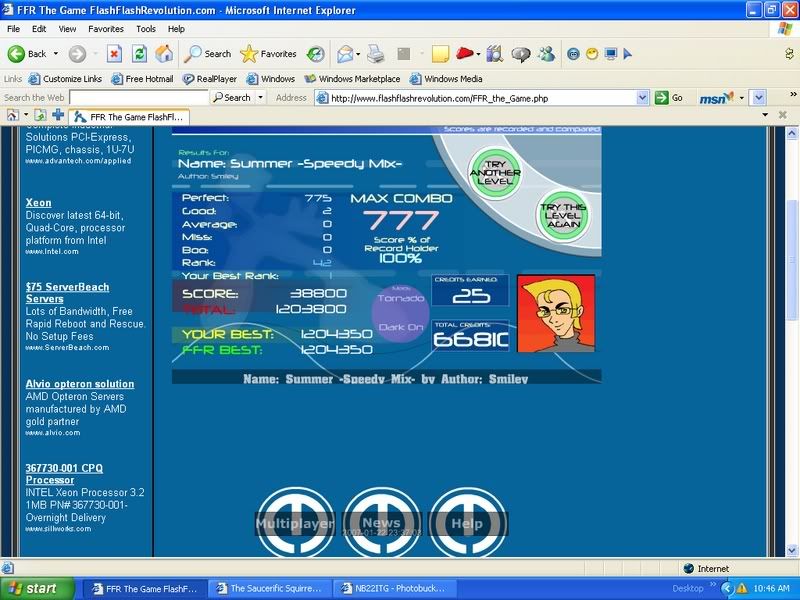Click inside the Search the Web field
This screenshot has height=600, width=800.
click(x=138, y=98)
